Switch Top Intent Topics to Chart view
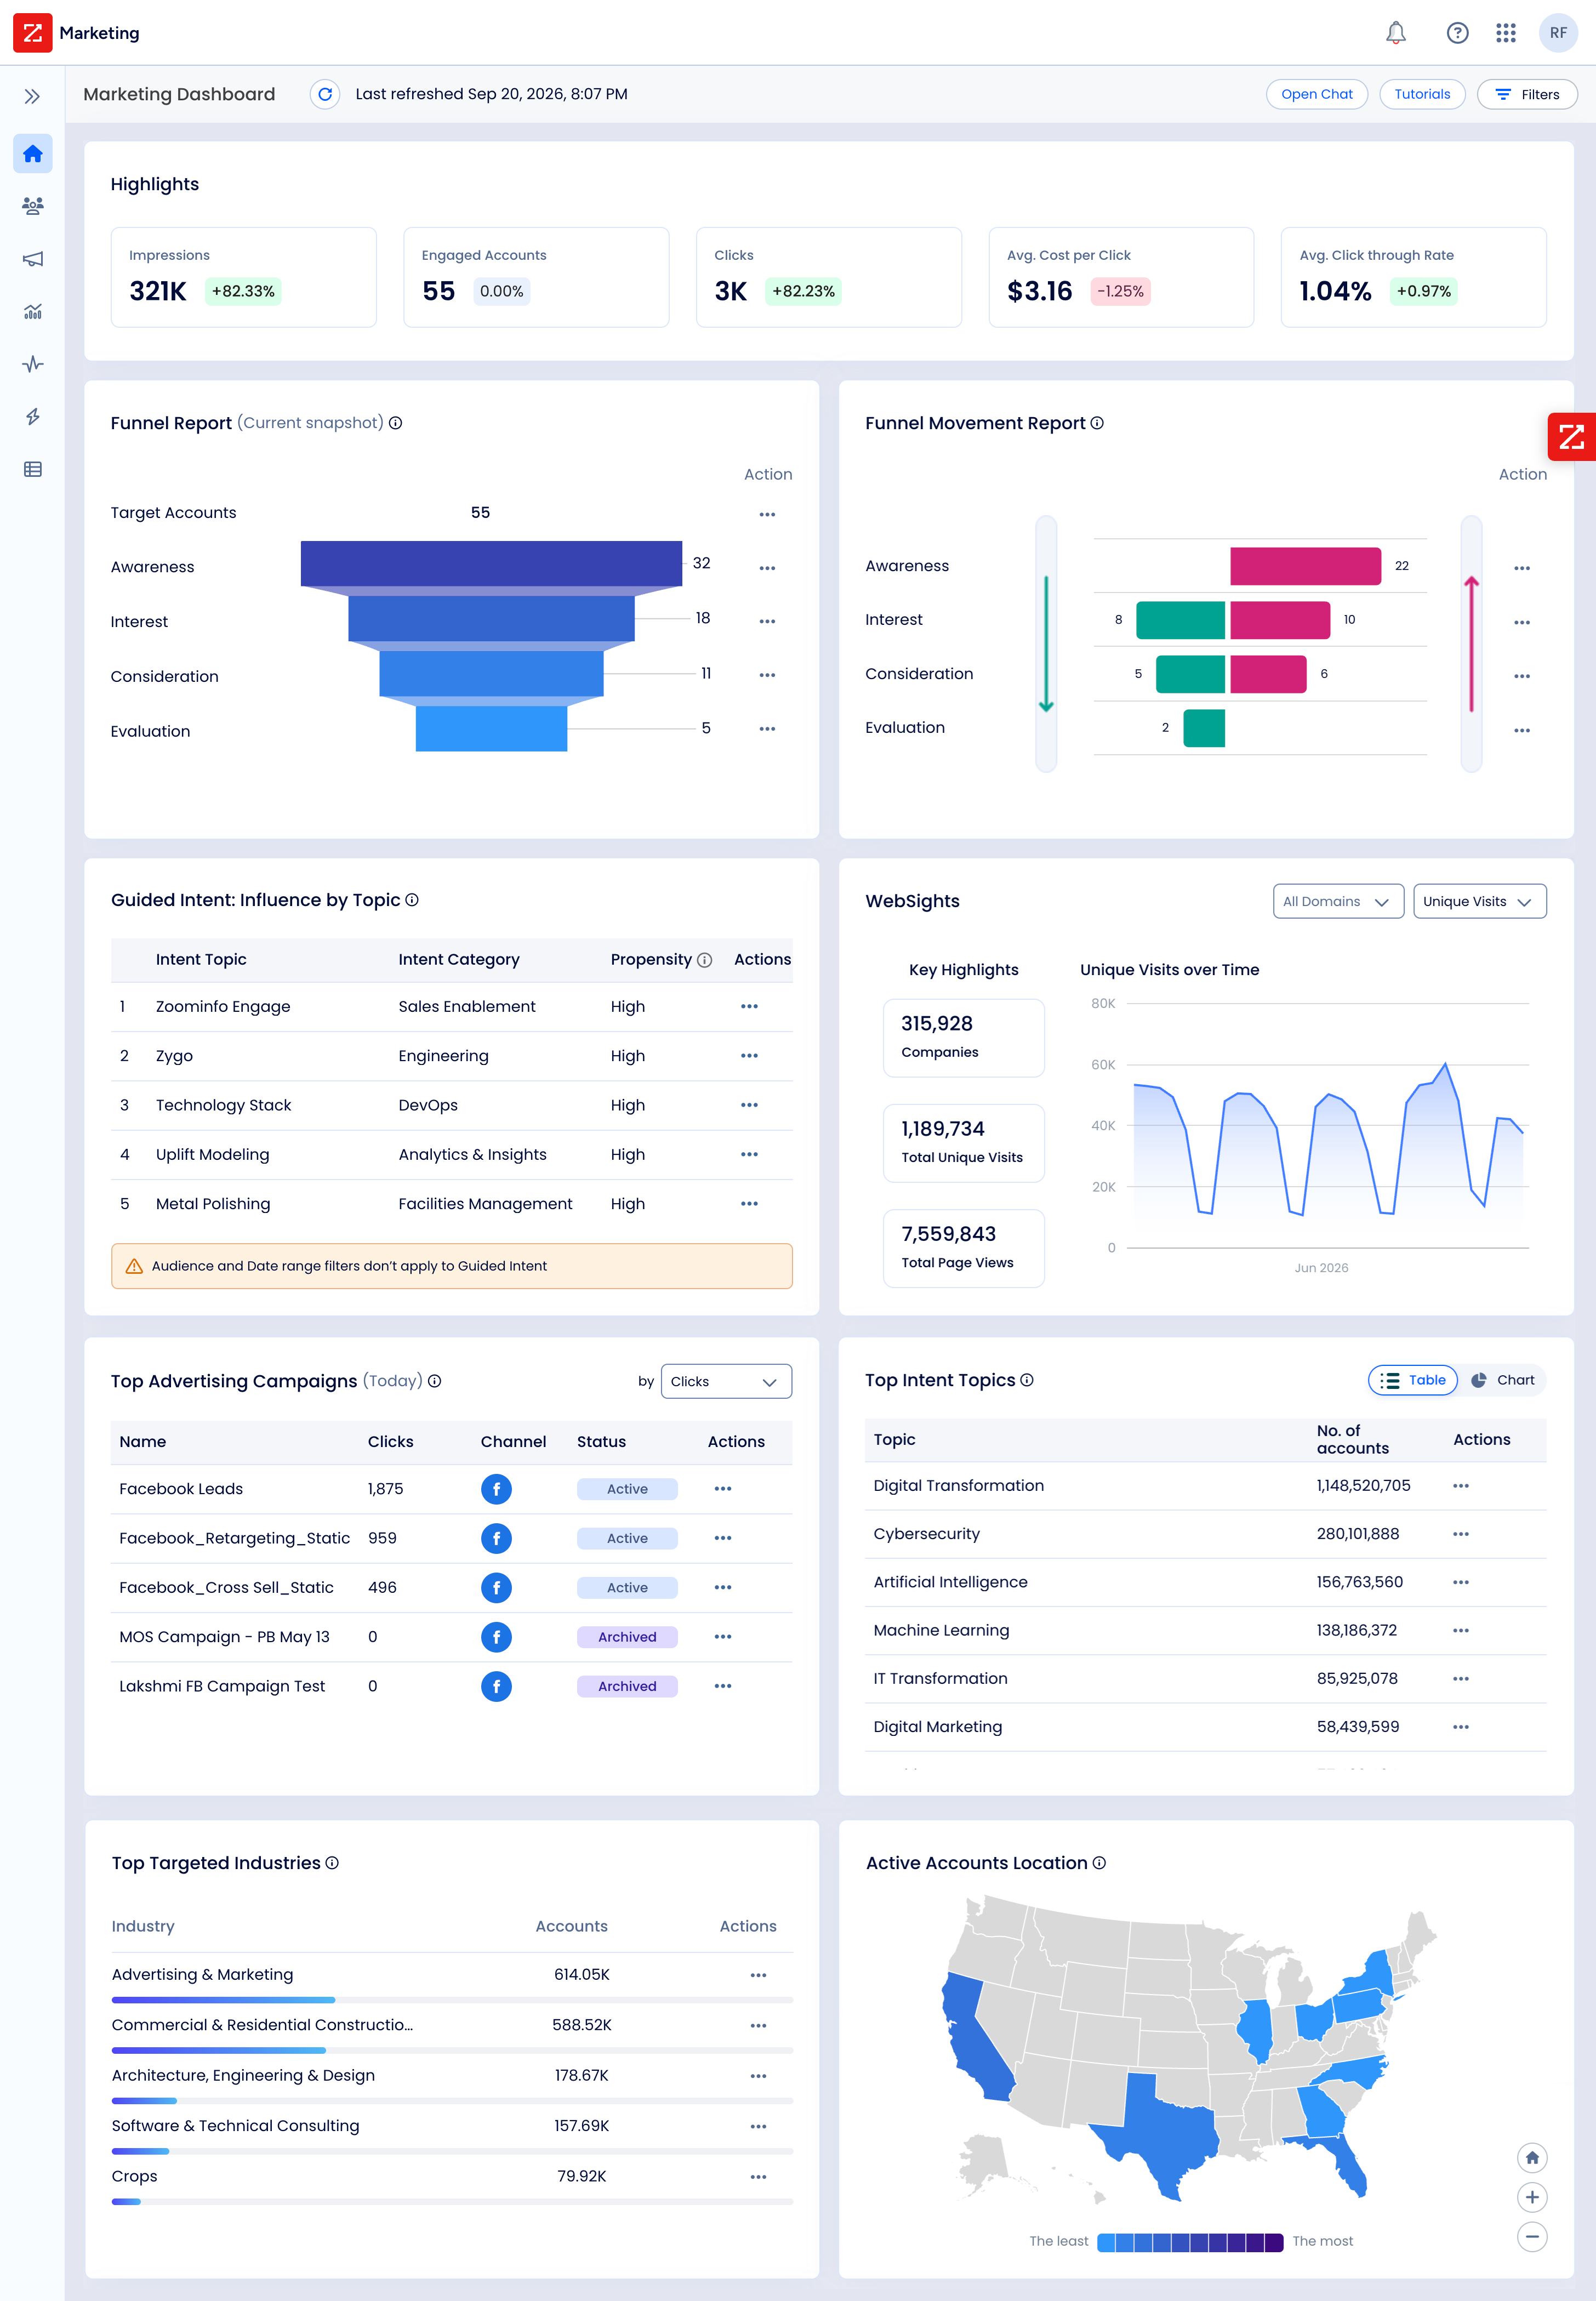 1502,1380
